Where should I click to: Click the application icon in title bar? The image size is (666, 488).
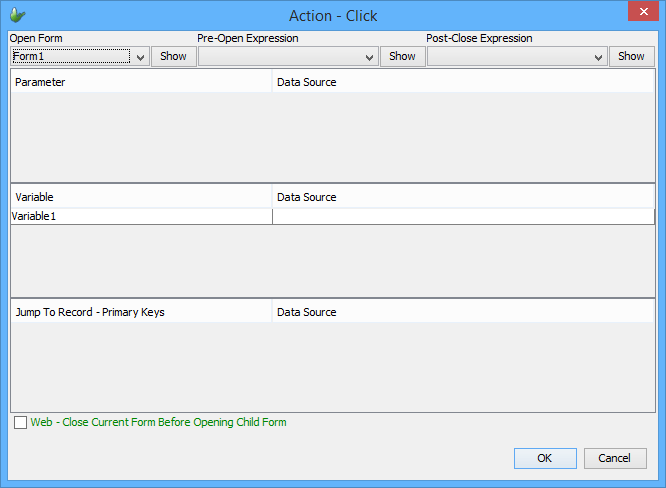[17, 14]
